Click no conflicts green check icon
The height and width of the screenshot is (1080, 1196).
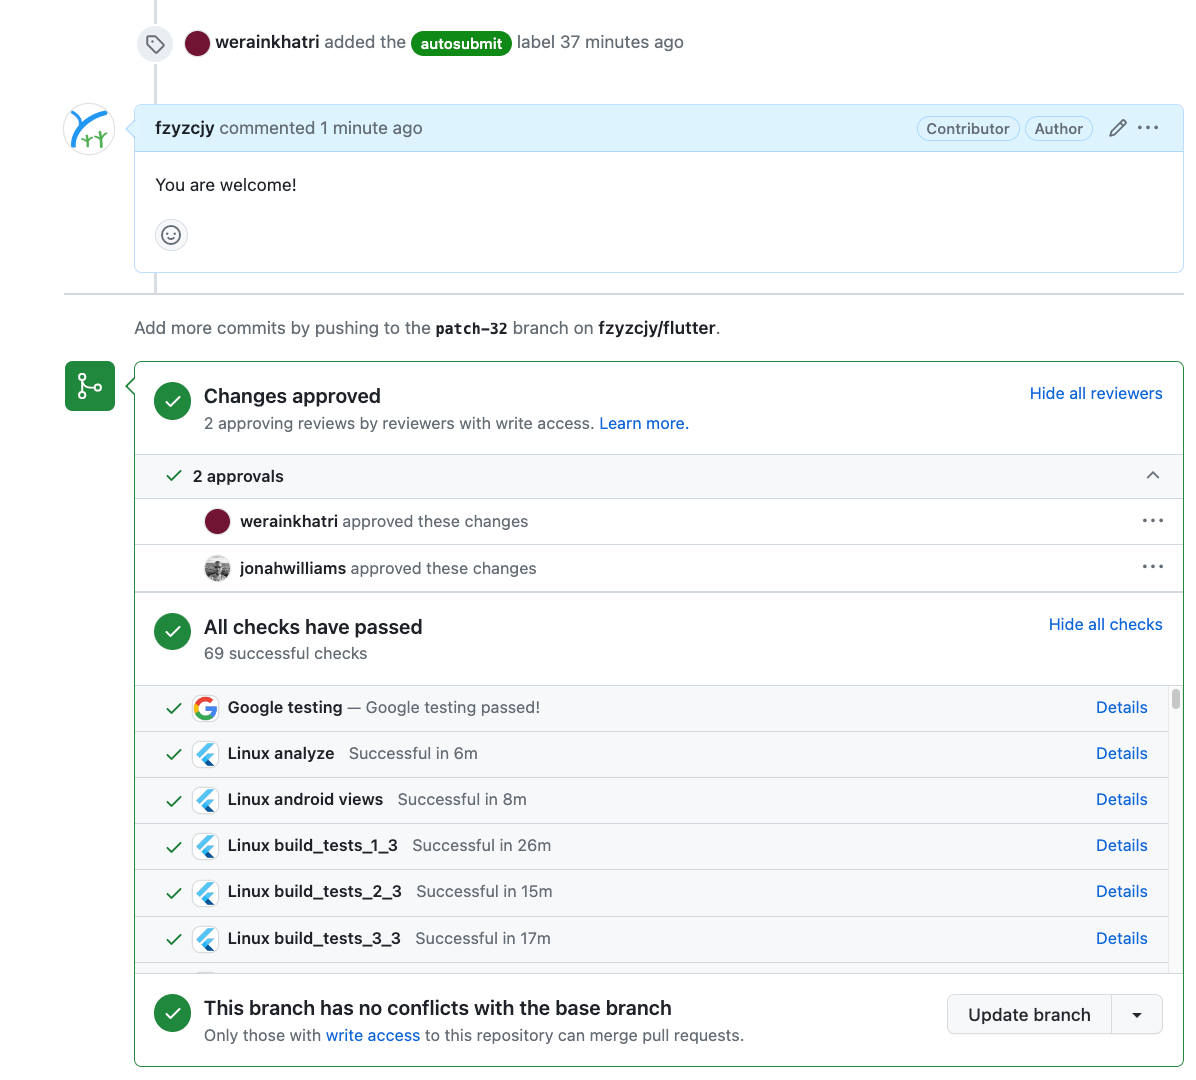172,1013
